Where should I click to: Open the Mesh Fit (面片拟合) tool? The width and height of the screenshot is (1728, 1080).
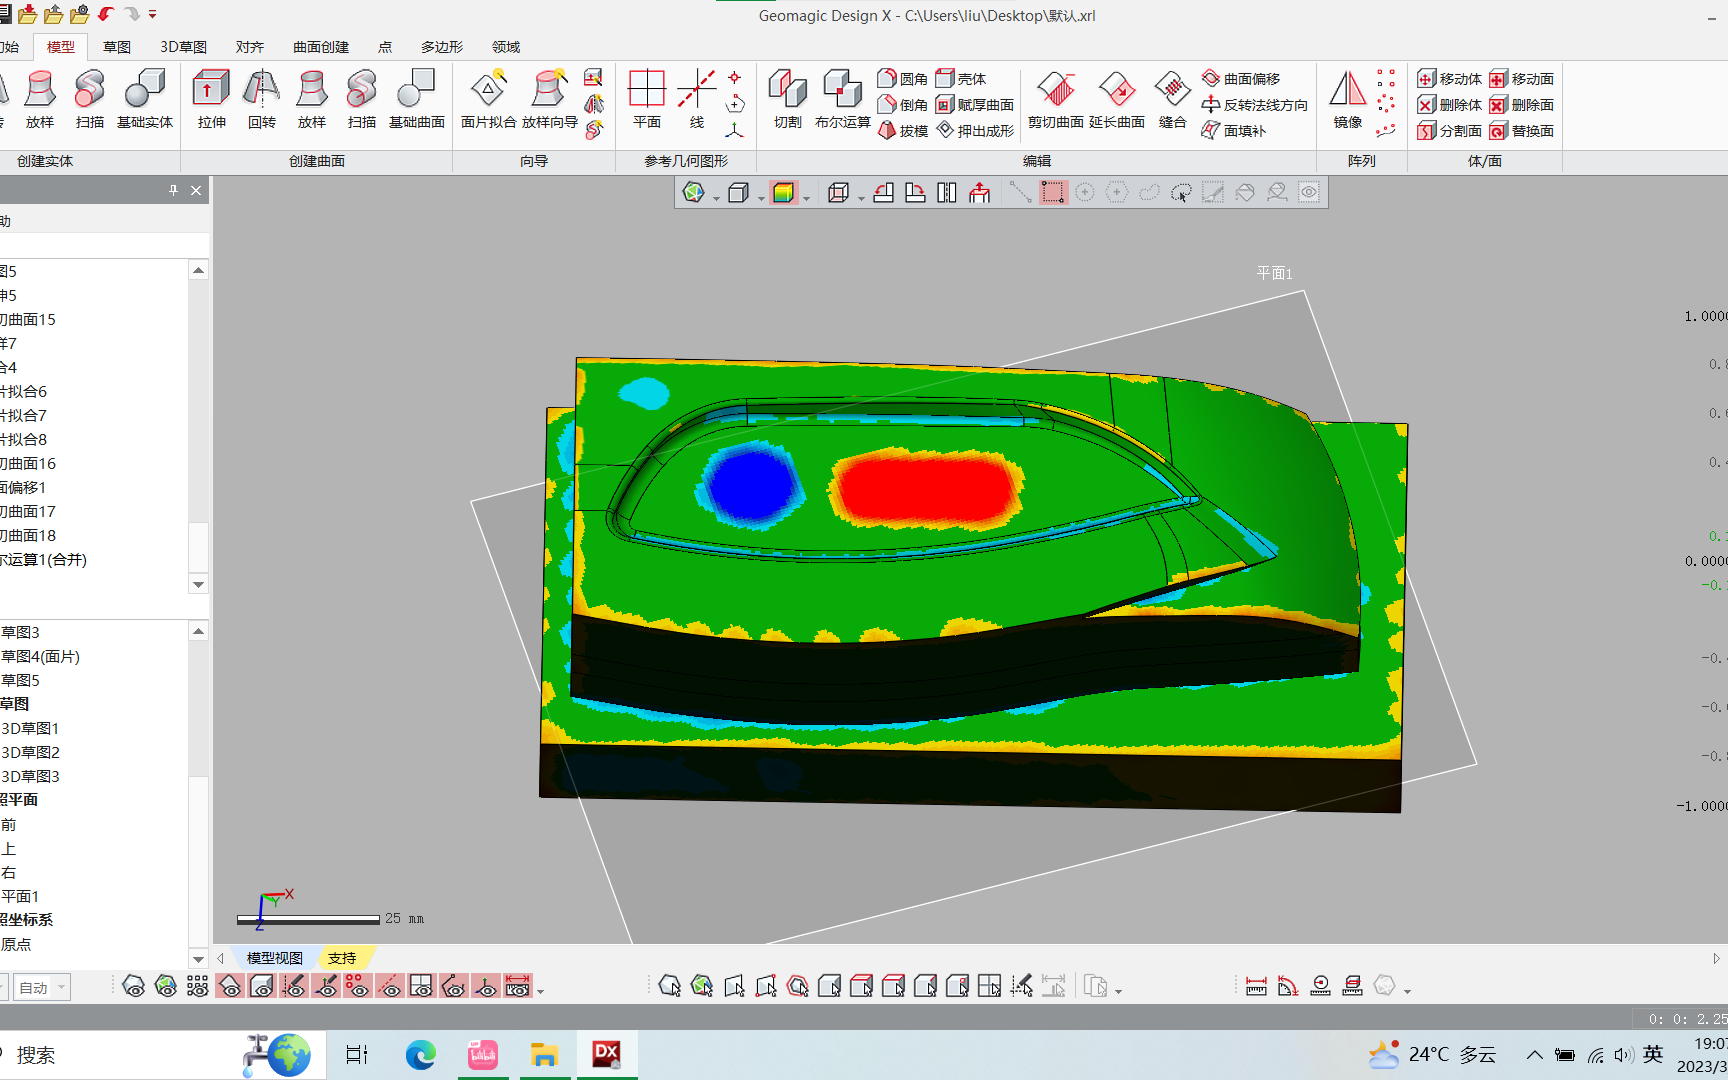point(487,100)
